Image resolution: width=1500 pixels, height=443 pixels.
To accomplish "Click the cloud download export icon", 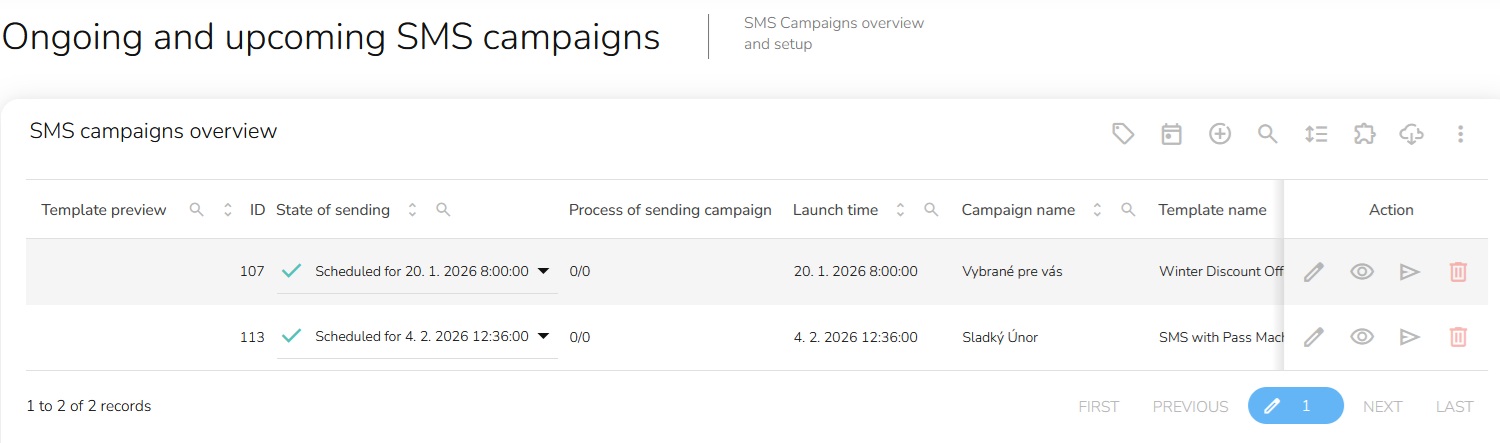I will point(1411,134).
